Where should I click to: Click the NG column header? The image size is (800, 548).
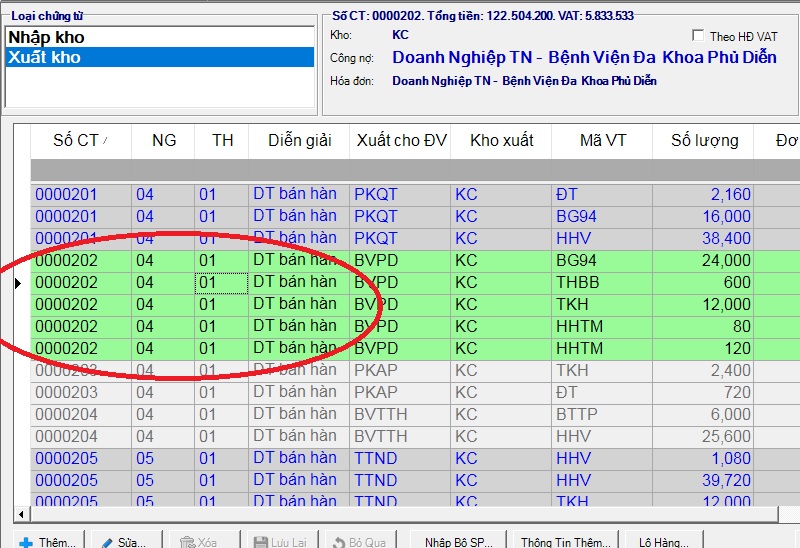pyautogui.click(x=163, y=140)
